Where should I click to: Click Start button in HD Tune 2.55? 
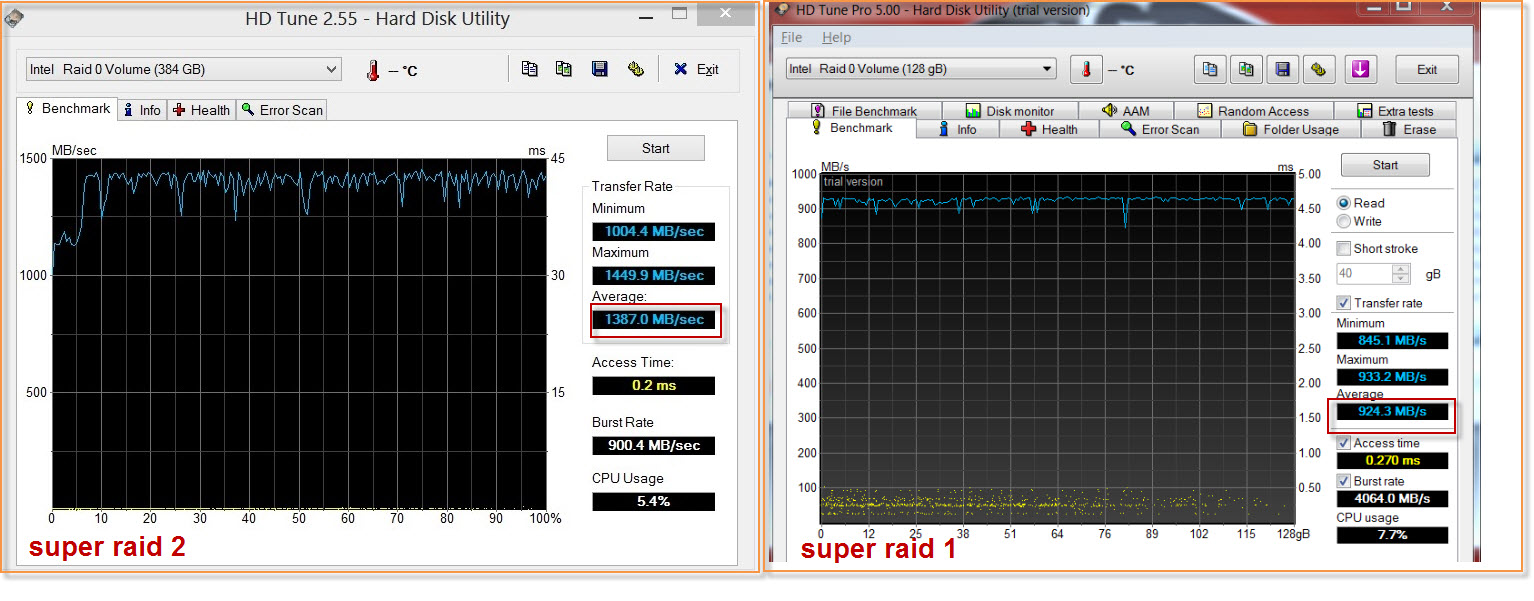click(656, 148)
